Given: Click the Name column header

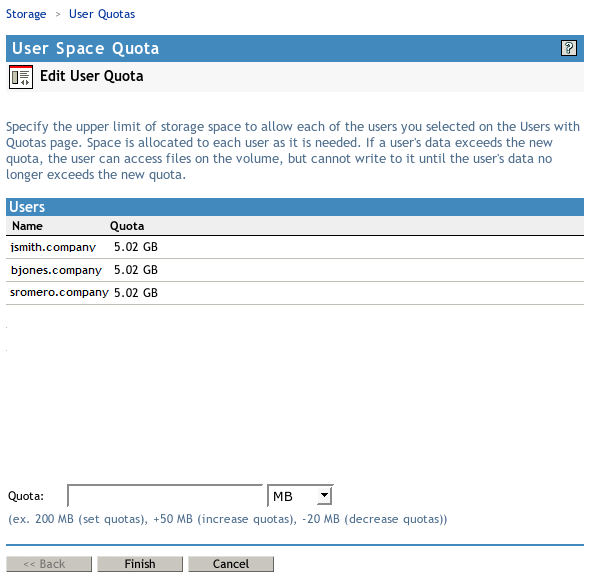Looking at the screenshot, I should [x=27, y=226].
